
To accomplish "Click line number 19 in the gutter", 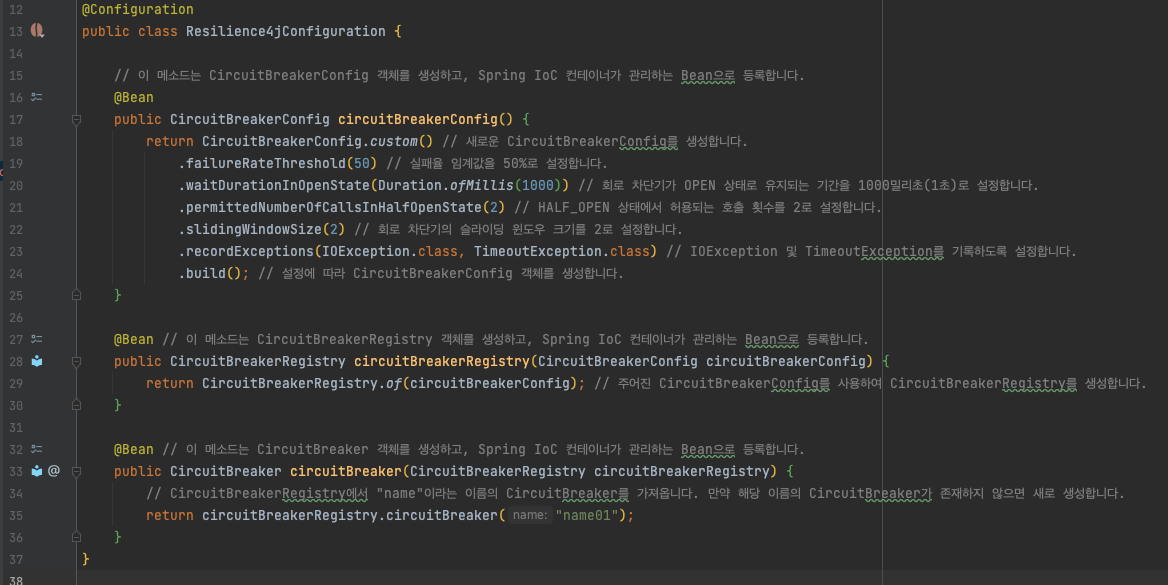I will coord(16,163).
